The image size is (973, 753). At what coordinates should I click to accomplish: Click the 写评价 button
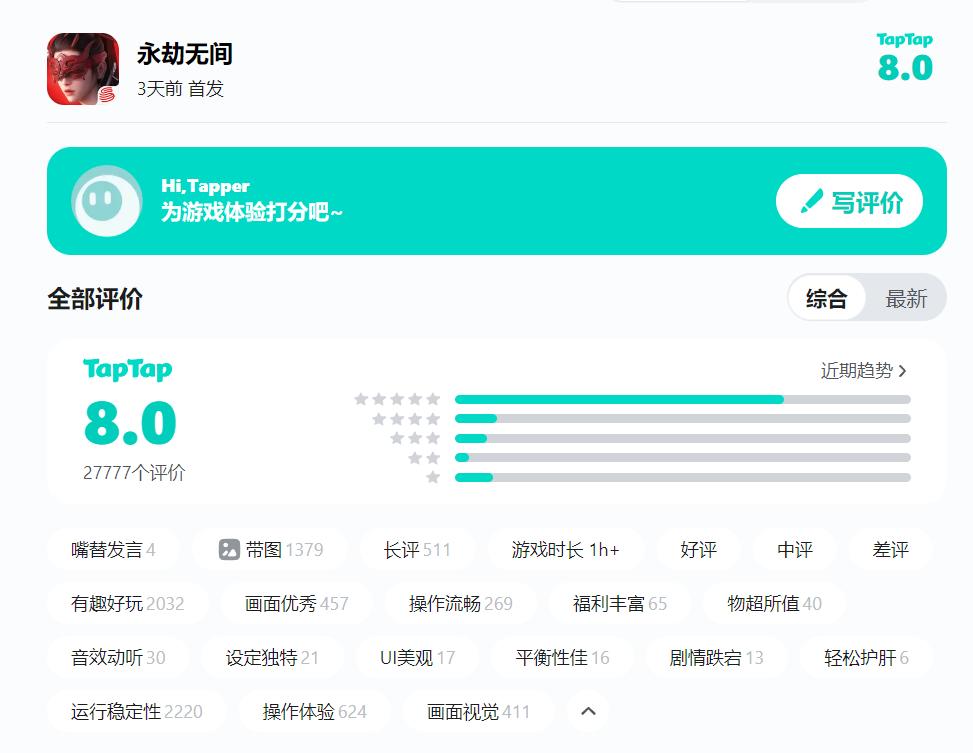click(849, 202)
